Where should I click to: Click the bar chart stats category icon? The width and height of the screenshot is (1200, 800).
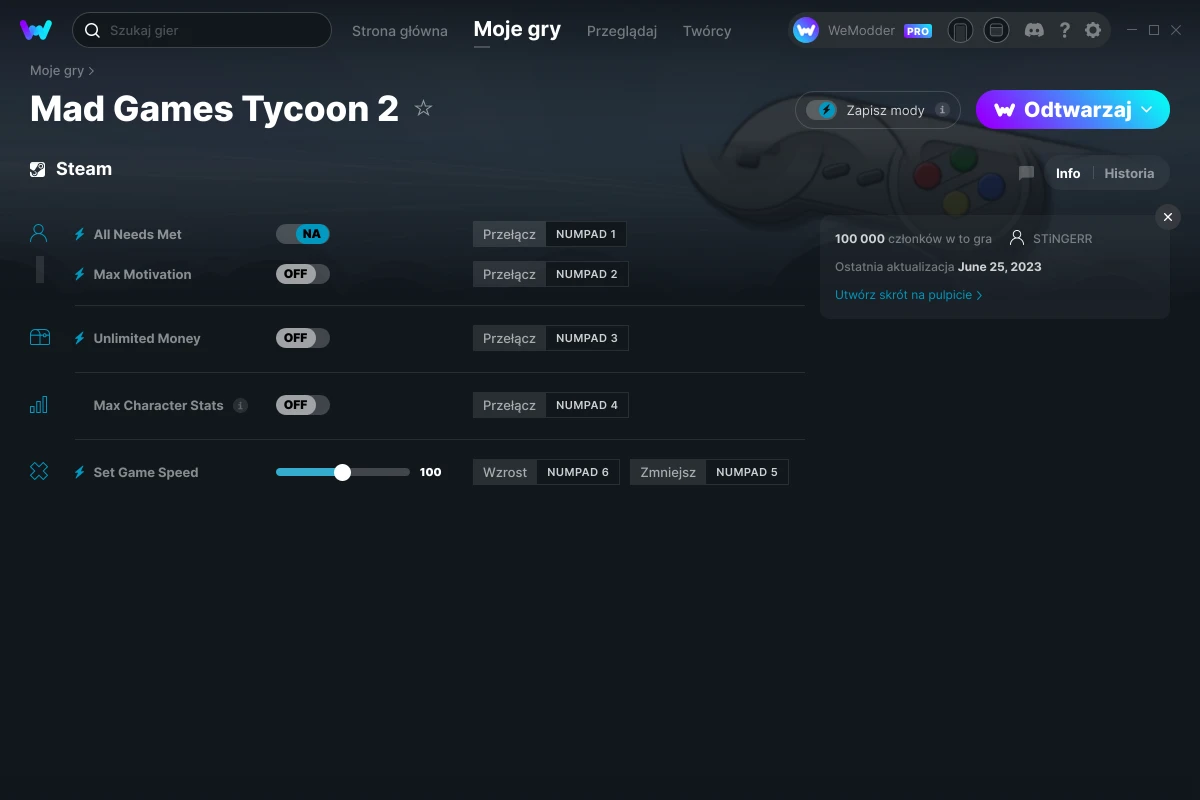point(39,405)
